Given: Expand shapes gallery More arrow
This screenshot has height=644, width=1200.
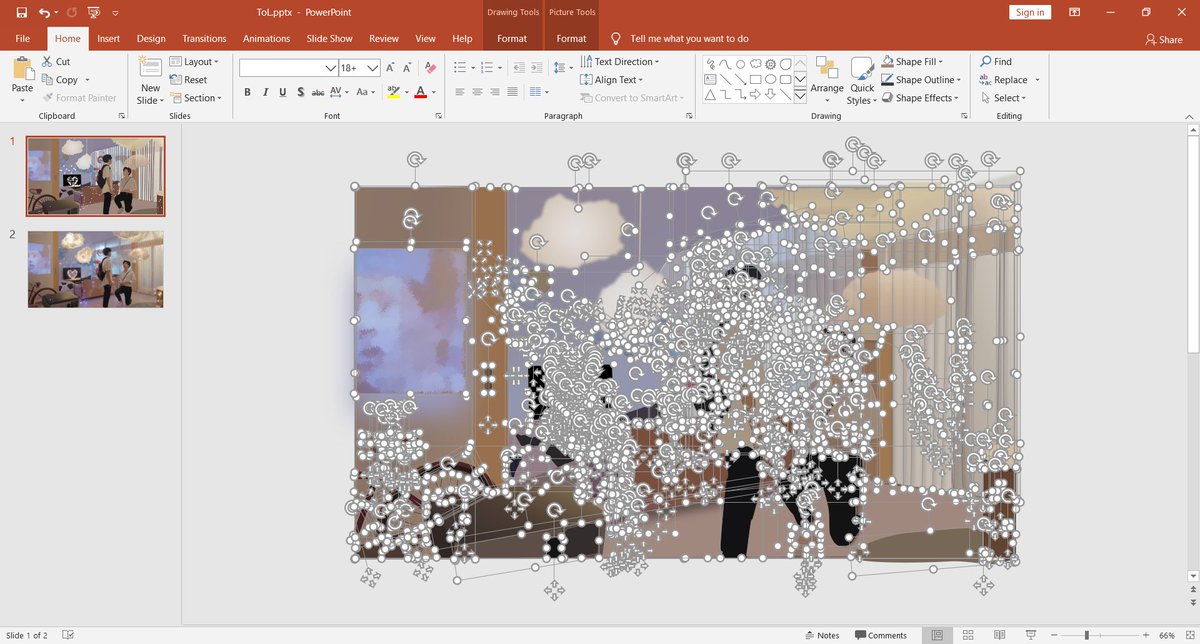Looking at the screenshot, I should tap(800, 96).
